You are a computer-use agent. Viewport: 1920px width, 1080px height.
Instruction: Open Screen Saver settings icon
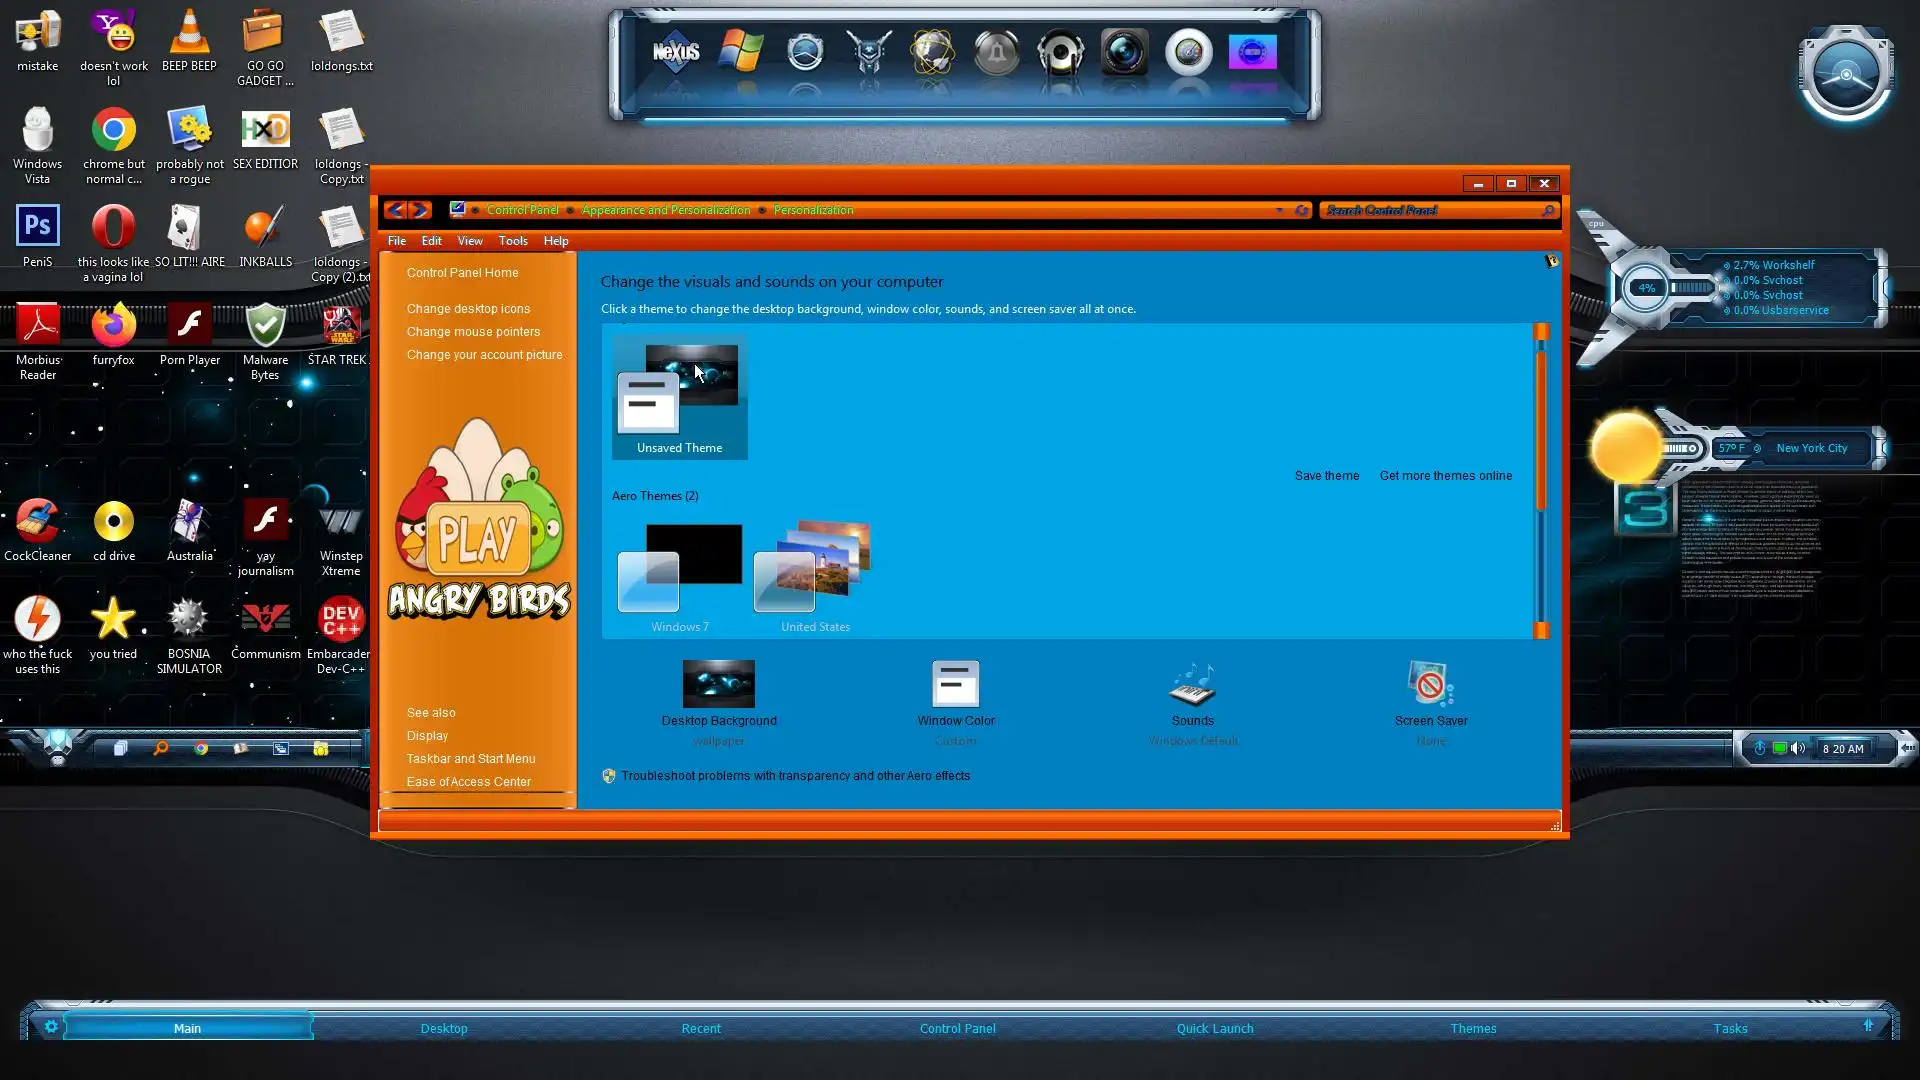(1430, 685)
